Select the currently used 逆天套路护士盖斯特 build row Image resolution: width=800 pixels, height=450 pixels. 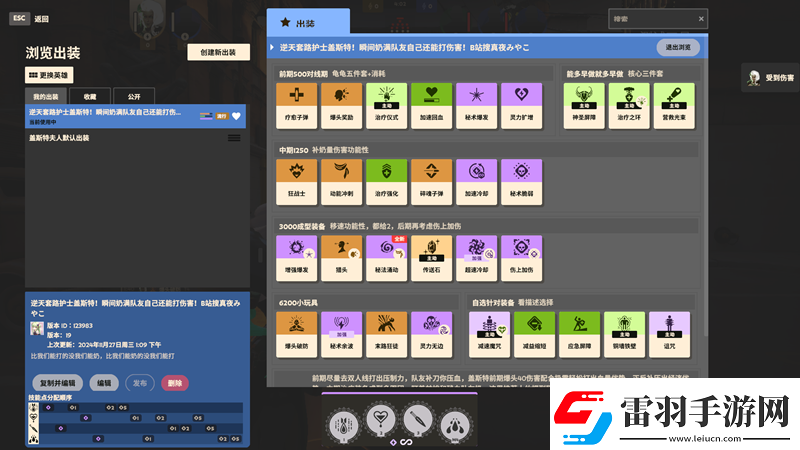135,116
